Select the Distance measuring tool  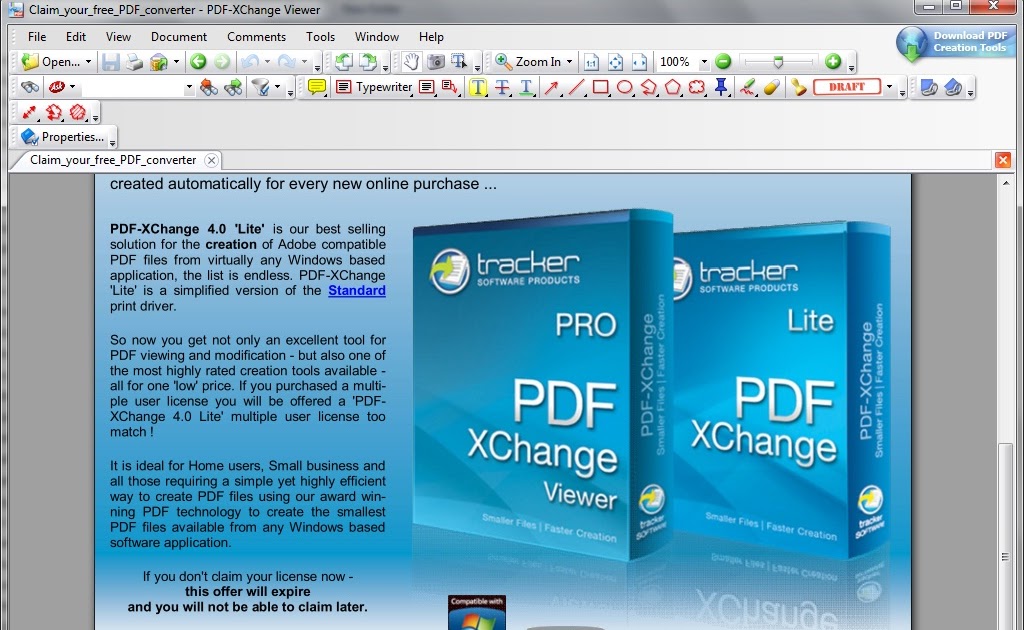[x=29, y=112]
